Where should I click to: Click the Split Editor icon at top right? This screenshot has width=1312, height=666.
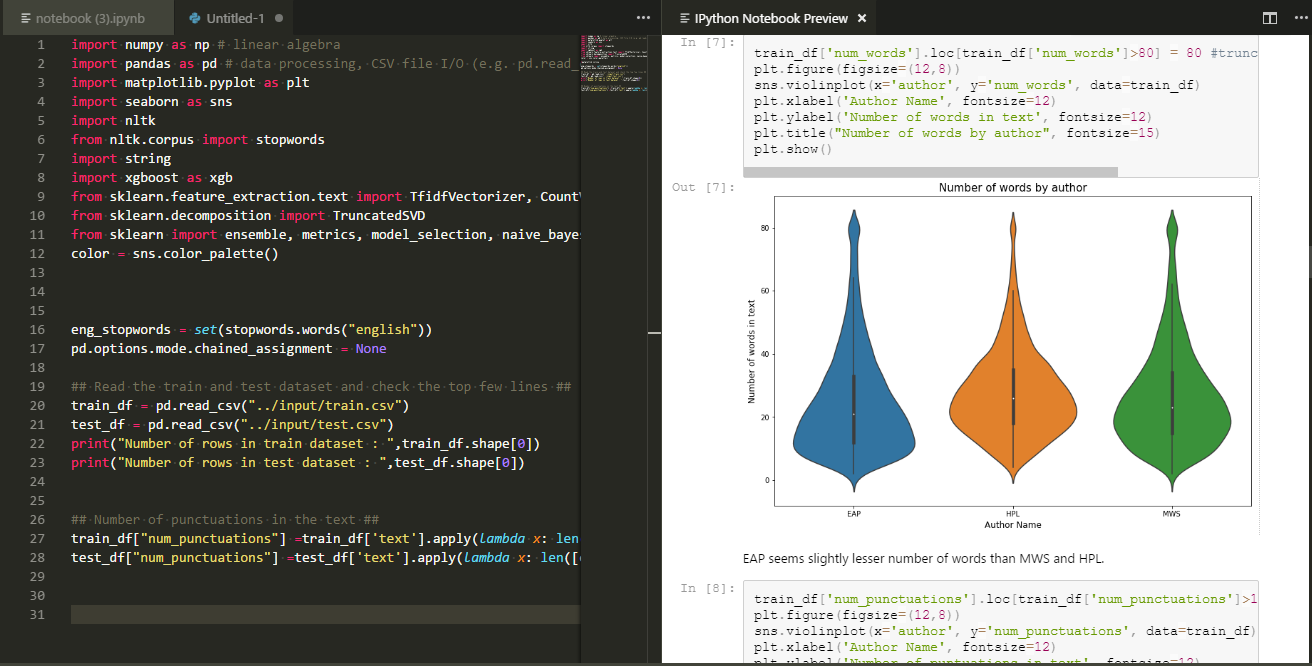coord(1269,17)
